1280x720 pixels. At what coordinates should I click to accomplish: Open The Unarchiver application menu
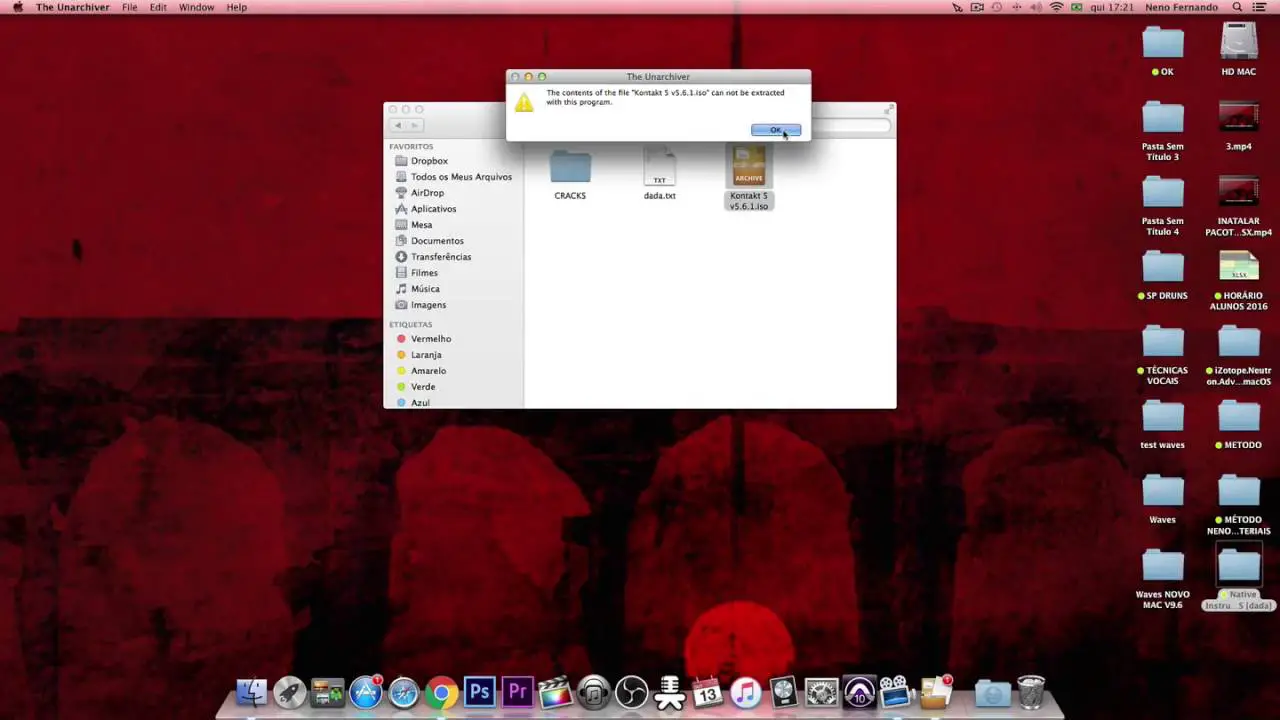click(72, 7)
